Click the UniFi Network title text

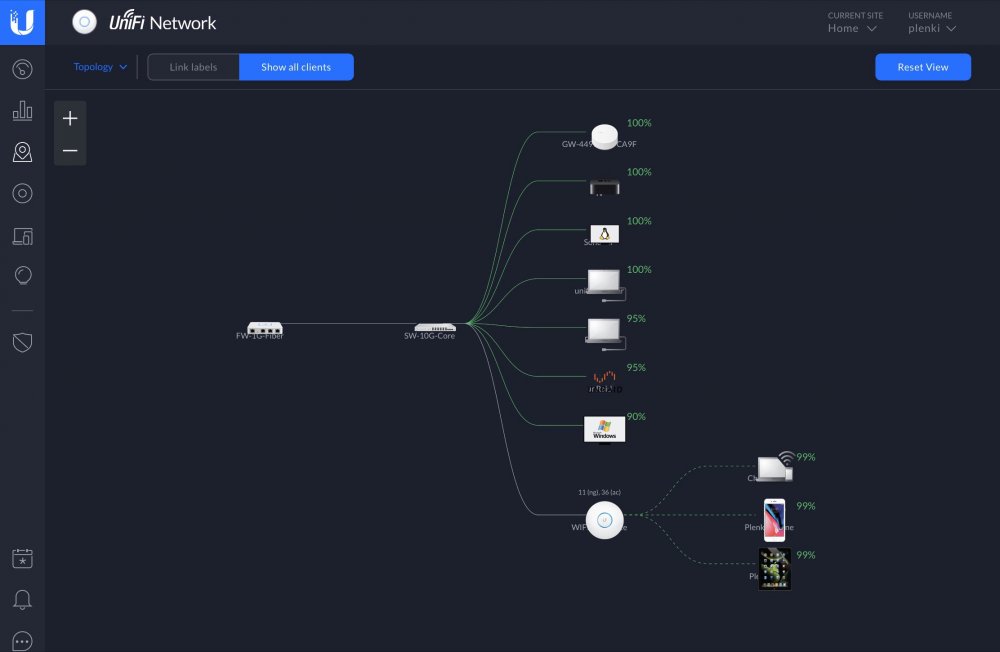point(163,22)
